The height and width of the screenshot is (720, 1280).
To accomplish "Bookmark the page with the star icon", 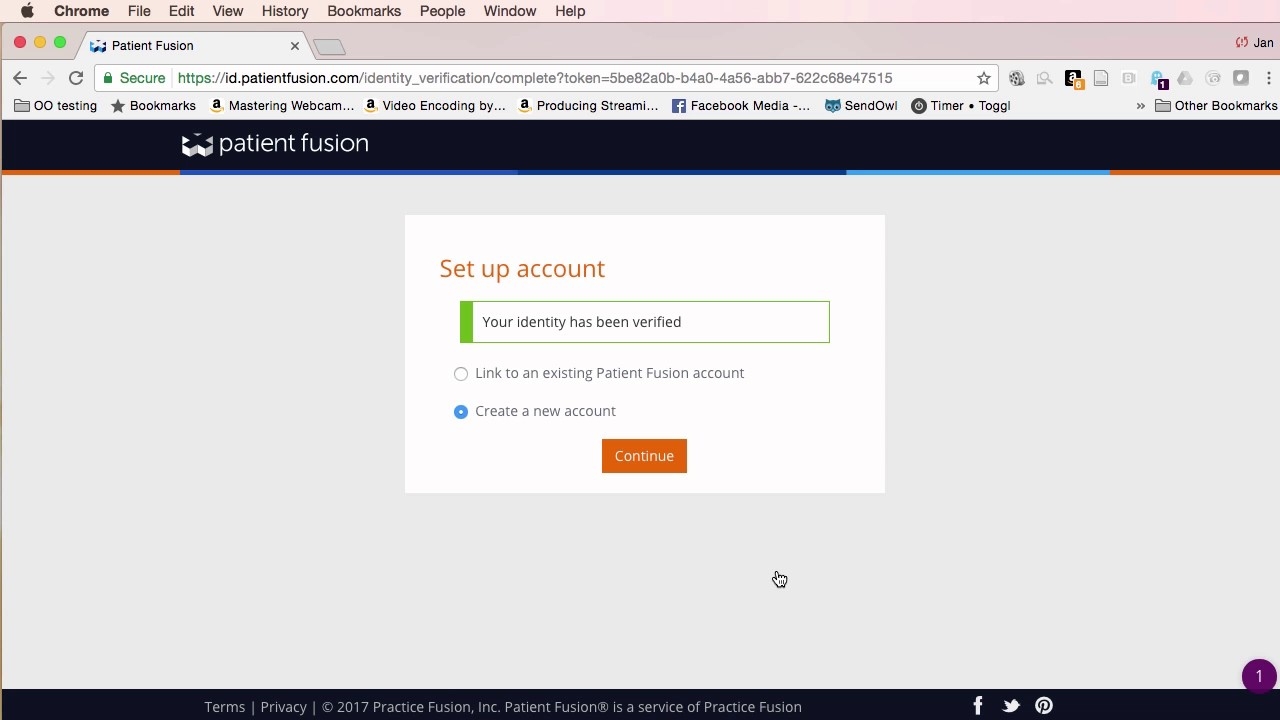I will (x=983, y=77).
